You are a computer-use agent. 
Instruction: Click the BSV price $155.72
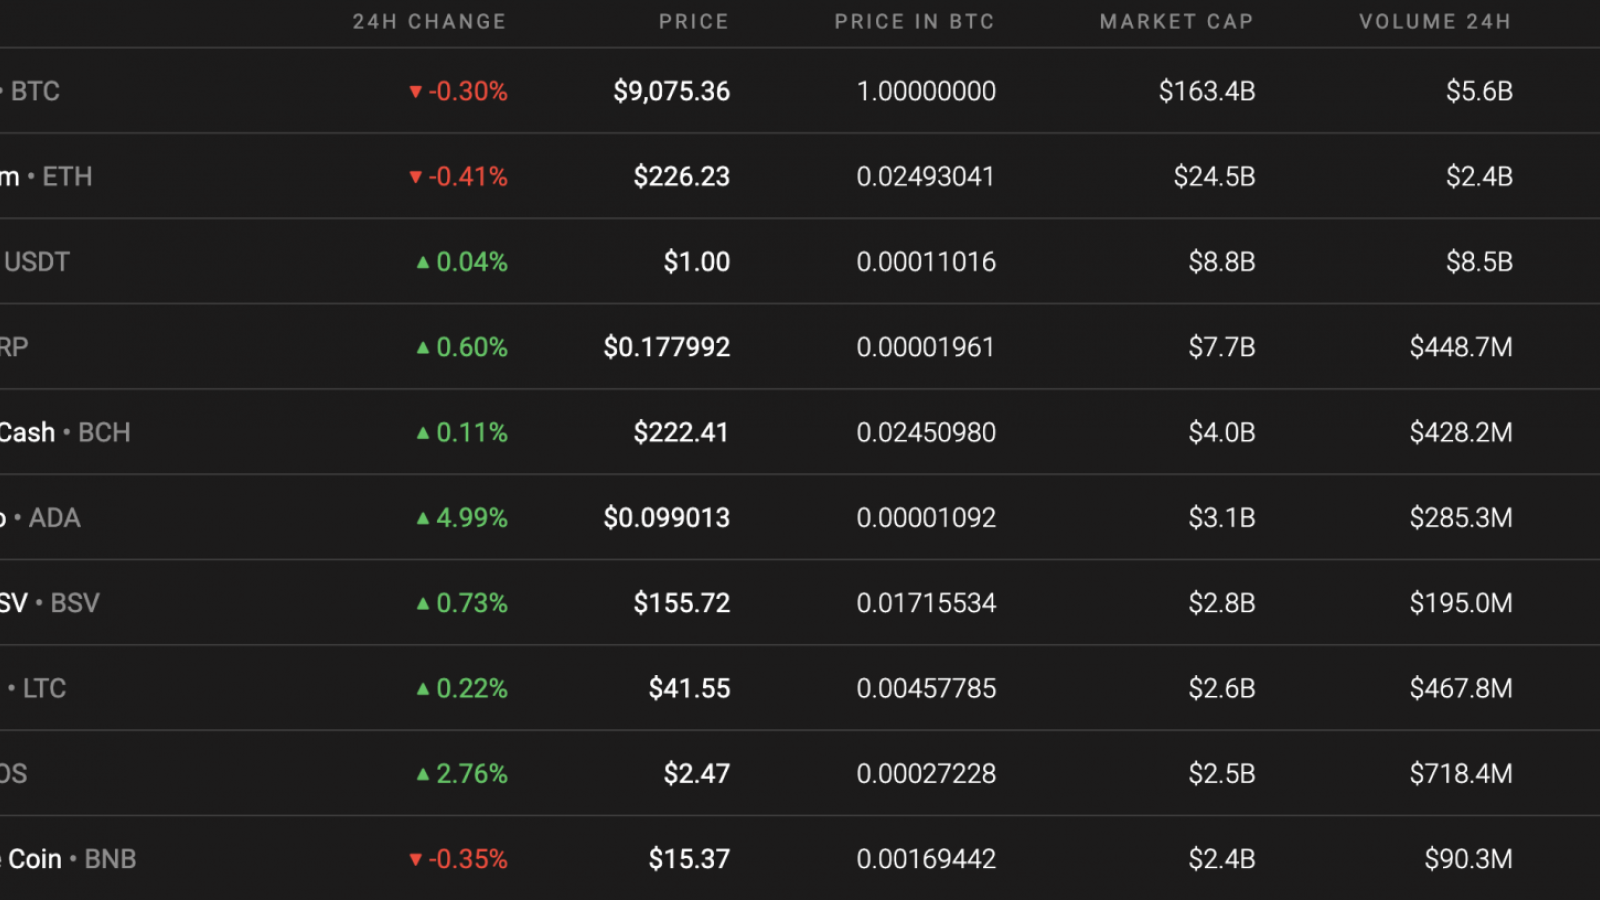(x=682, y=603)
